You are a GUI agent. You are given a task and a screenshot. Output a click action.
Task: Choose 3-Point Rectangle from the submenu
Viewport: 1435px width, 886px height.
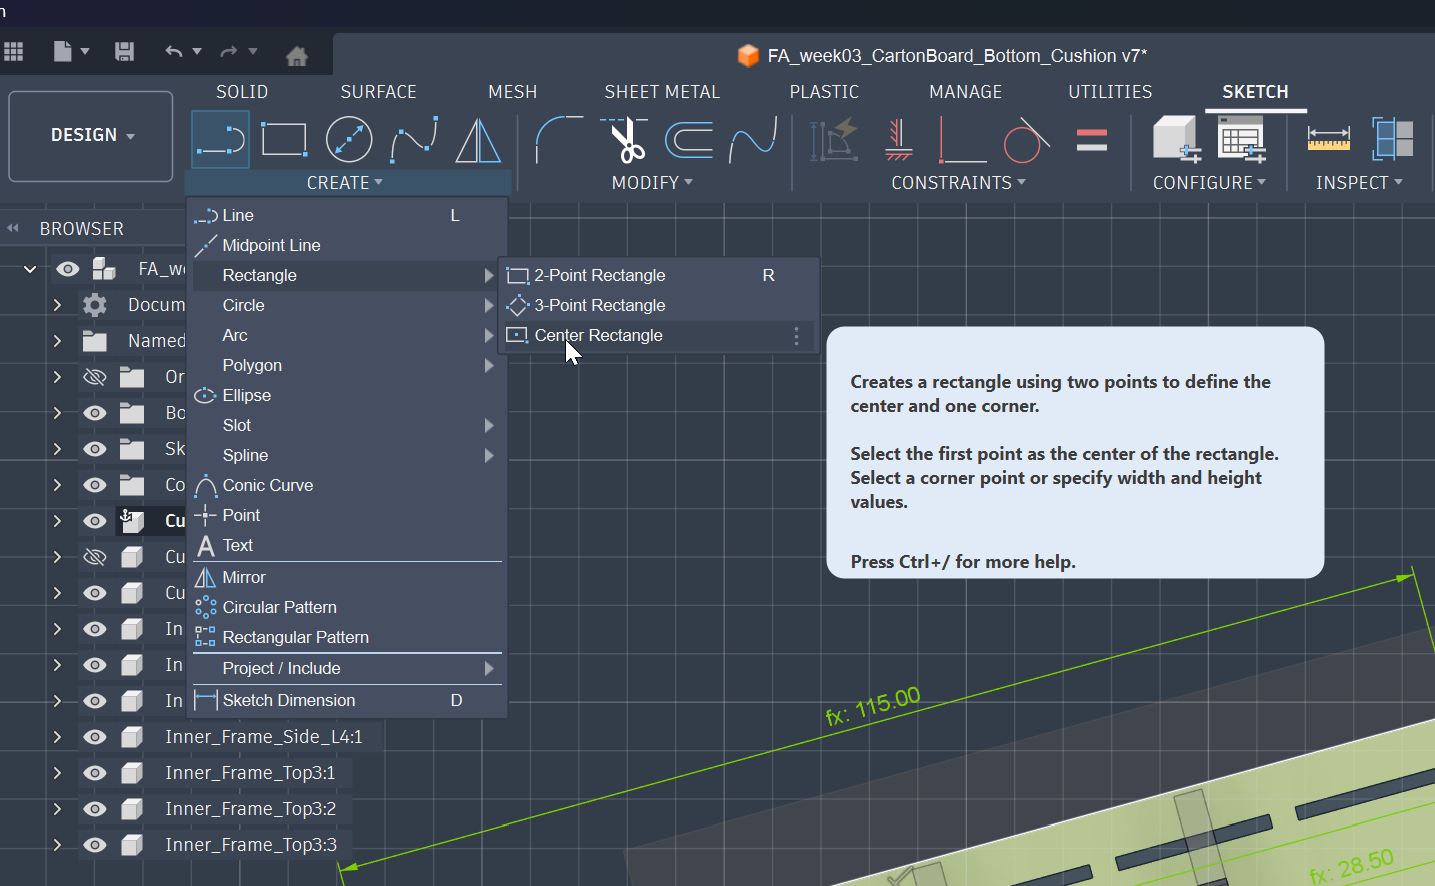click(657, 305)
